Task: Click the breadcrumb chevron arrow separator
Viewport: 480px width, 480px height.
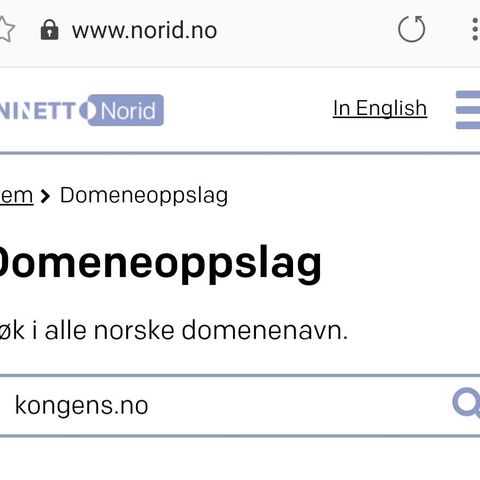Action: pos(45,196)
